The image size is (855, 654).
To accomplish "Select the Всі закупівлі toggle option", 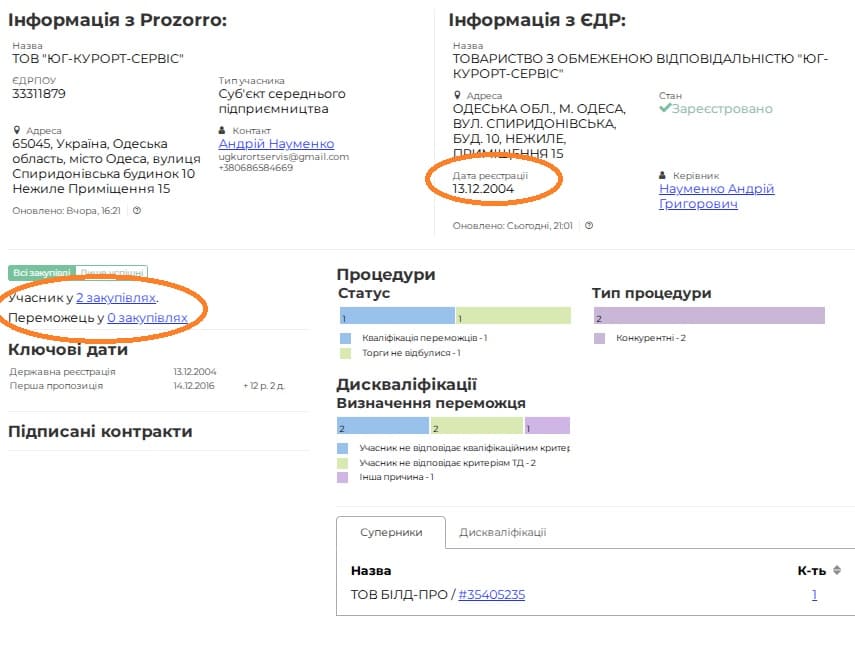I will click(41, 272).
